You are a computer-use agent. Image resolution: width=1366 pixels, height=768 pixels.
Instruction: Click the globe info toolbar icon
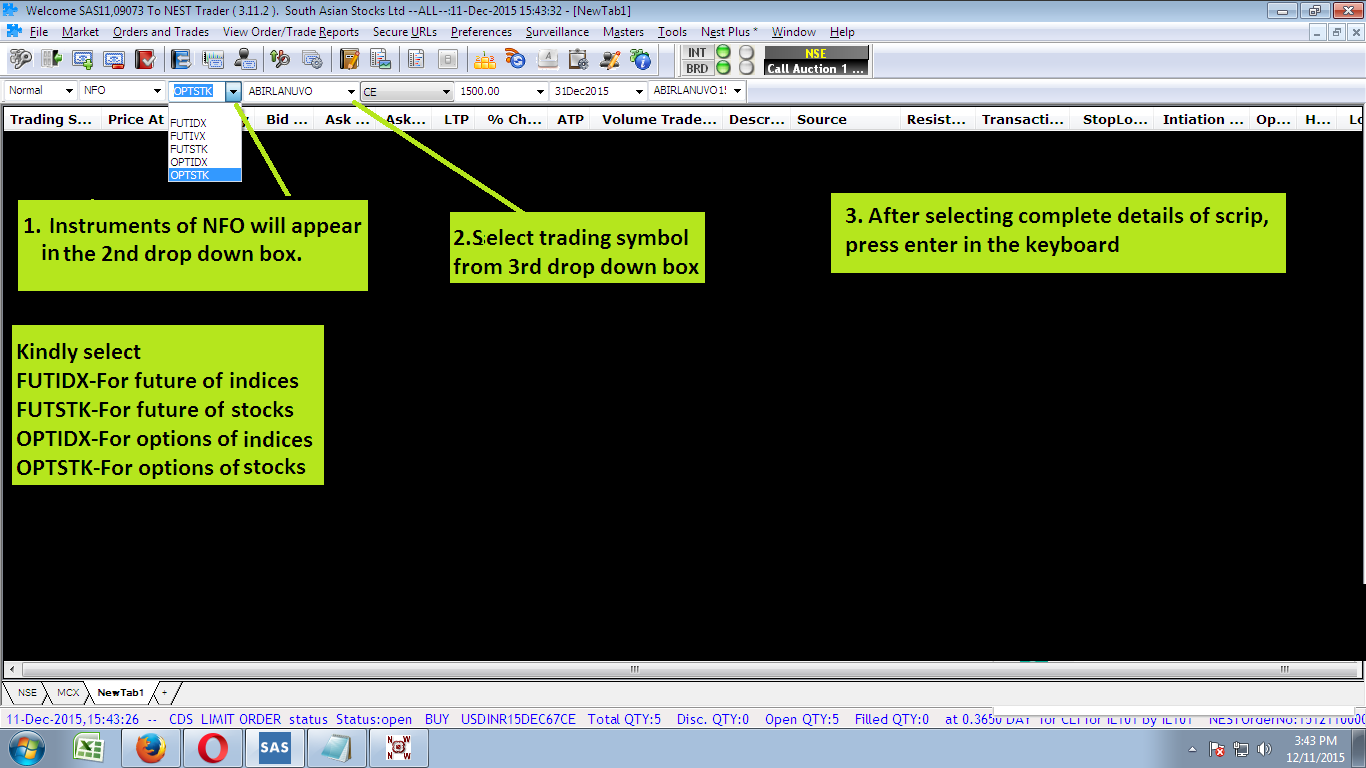640,59
